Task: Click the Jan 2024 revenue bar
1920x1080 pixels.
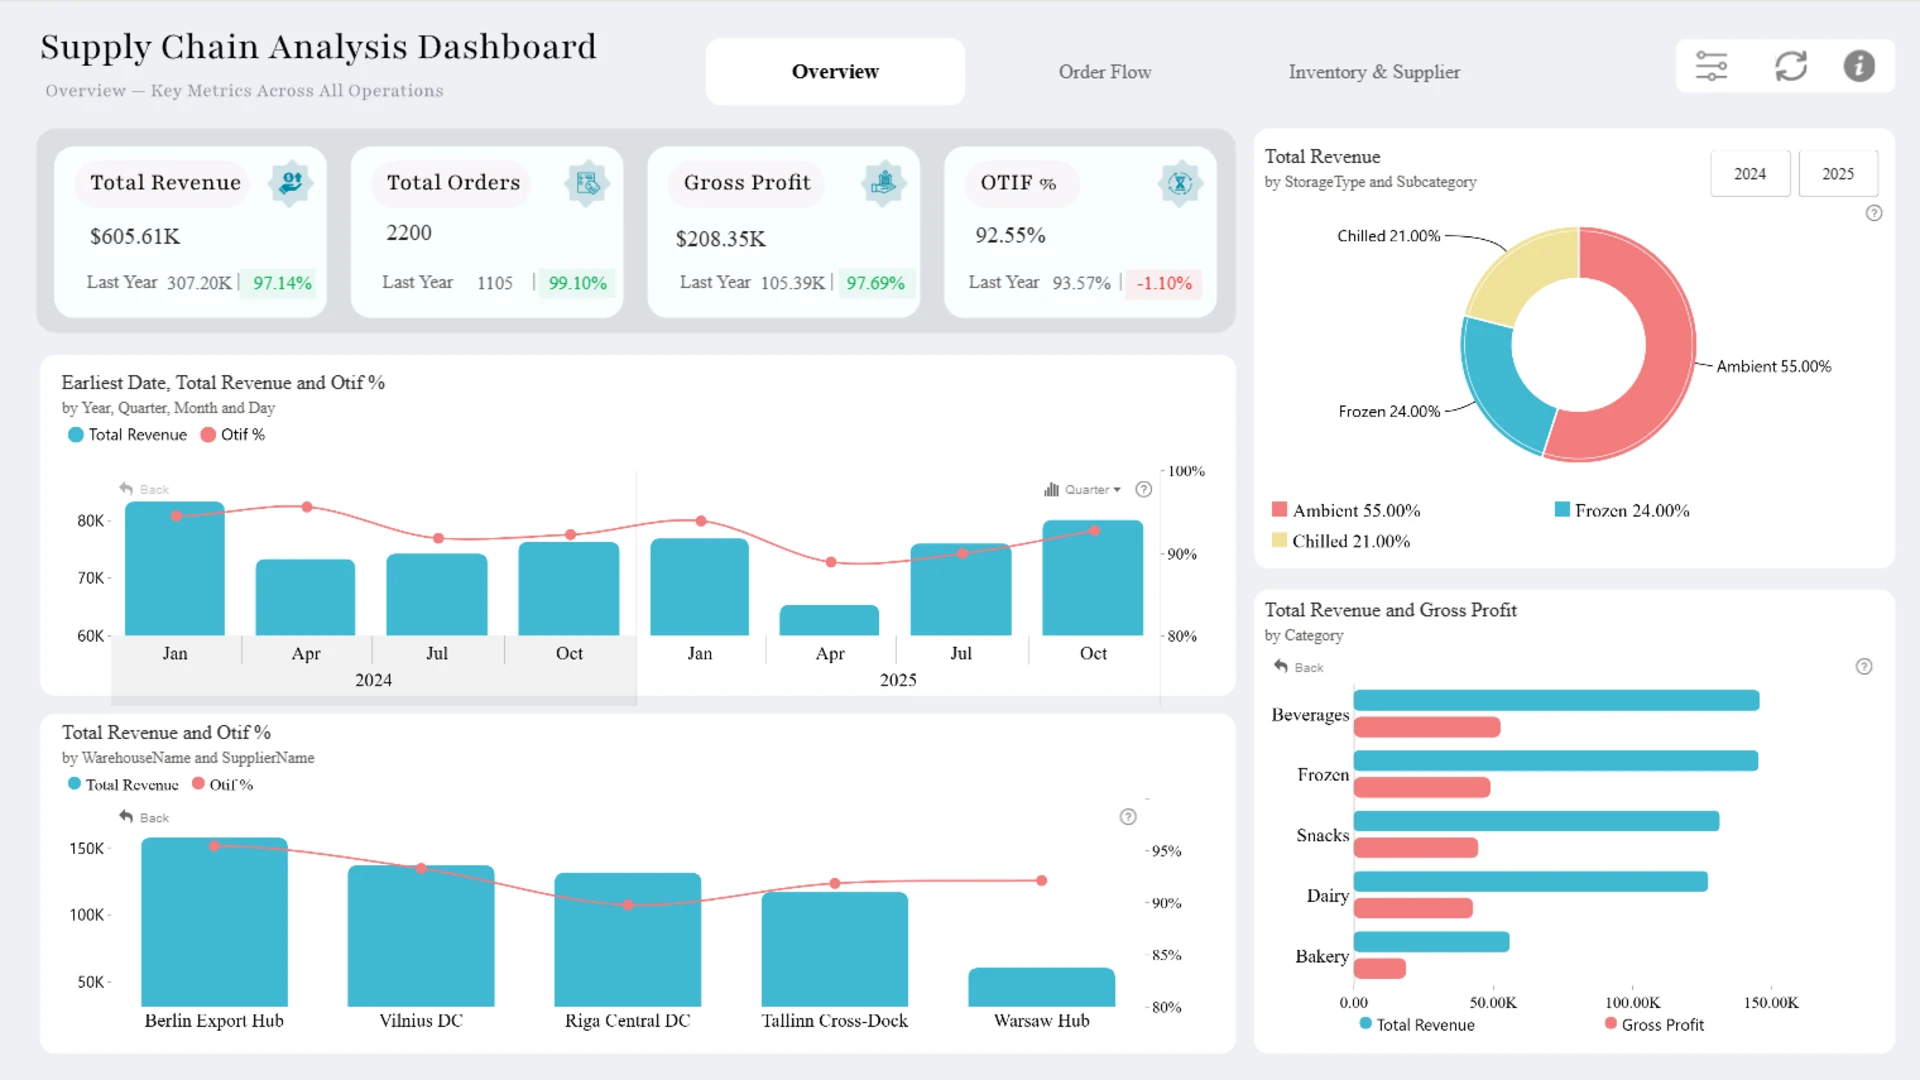Action: point(175,569)
